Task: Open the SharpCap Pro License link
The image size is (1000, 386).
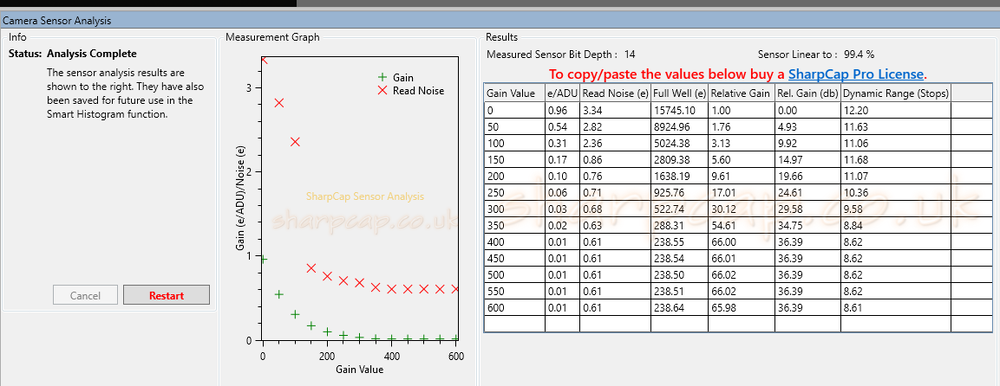Action: pos(856,74)
